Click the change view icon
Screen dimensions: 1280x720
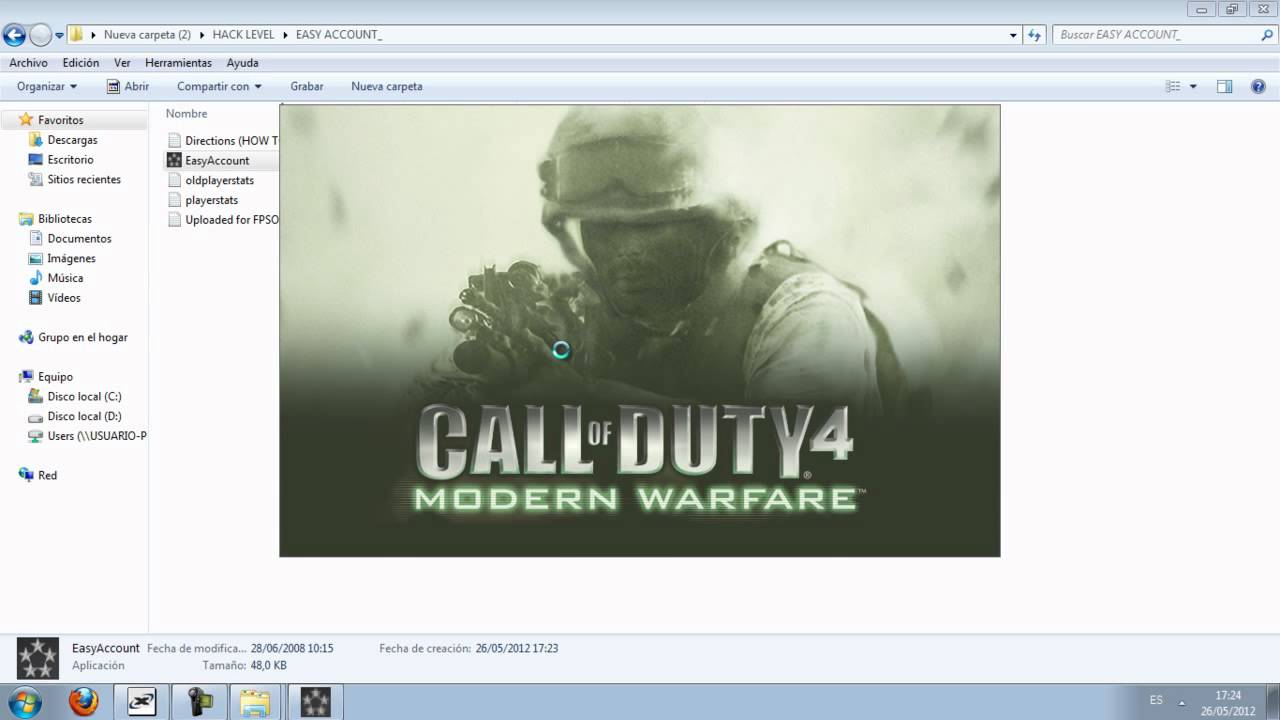coord(1173,87)
